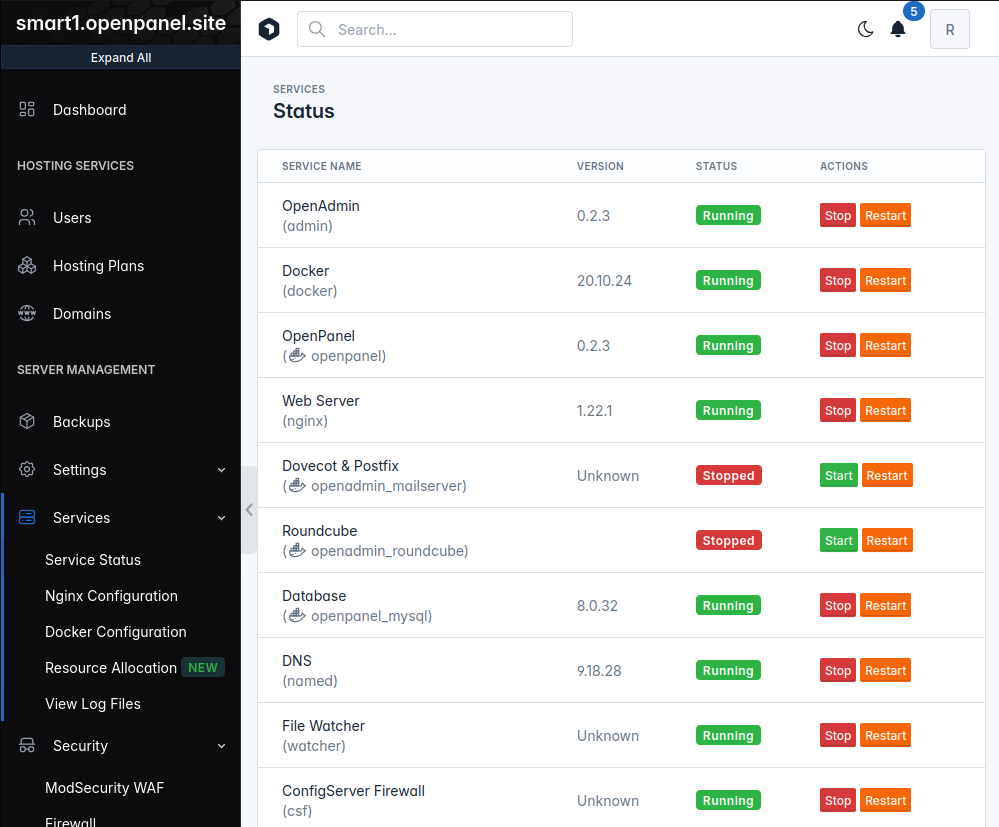Screen dimensions: 999x827
Task: Collapse the Services menu chevron
Action: click(x=221, y=518)
